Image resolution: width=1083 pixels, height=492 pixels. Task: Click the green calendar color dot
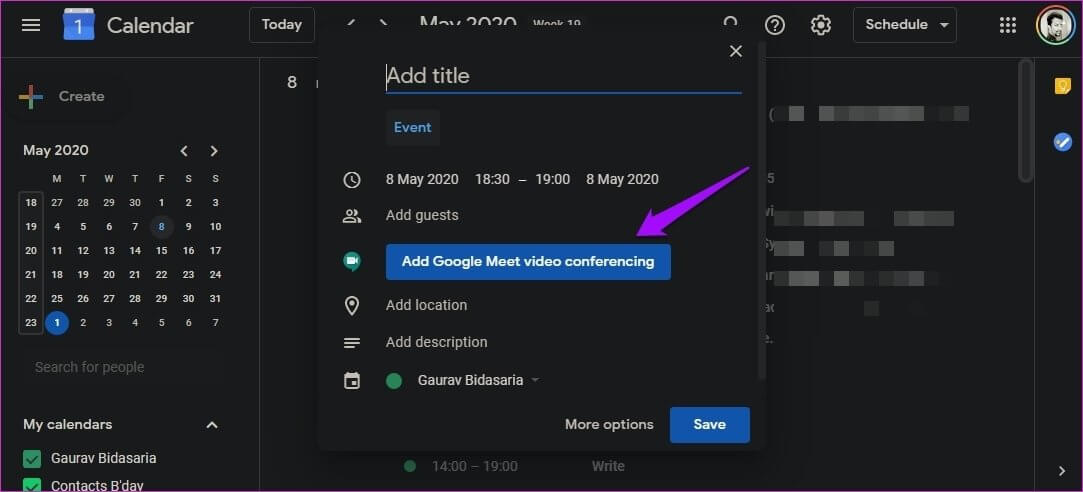click(x=394, y=381)
